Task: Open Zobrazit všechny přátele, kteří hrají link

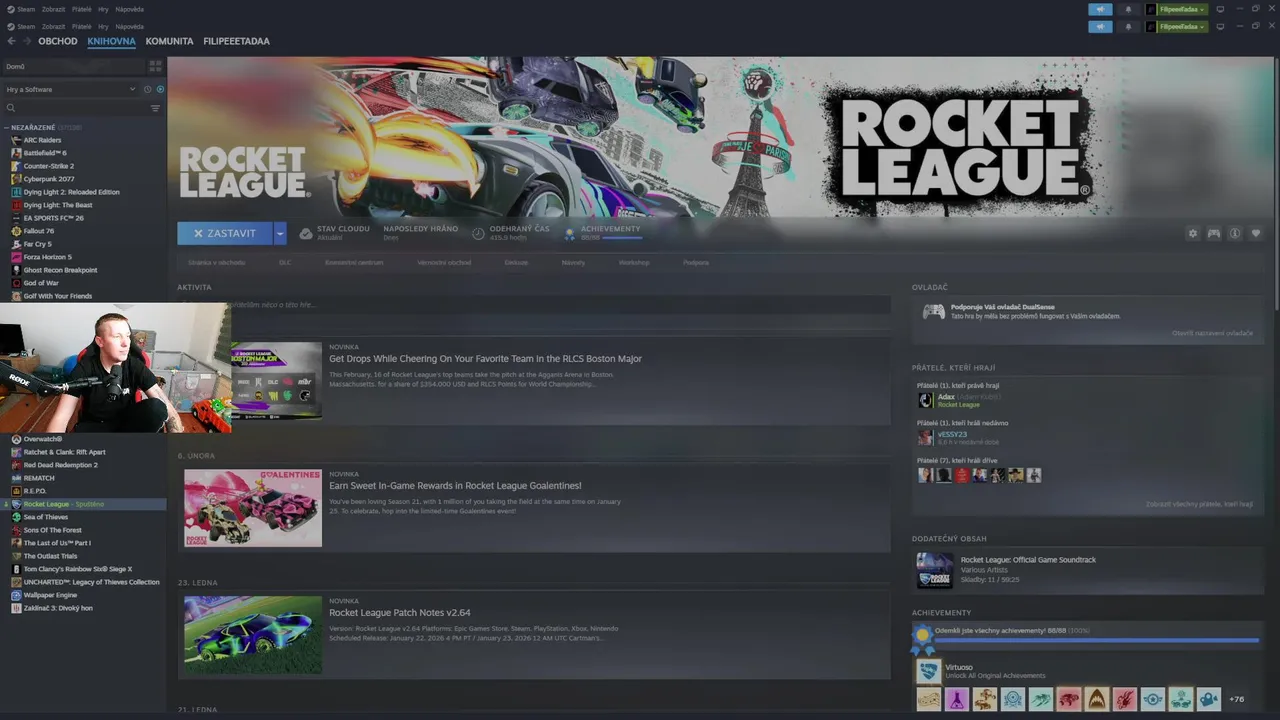Action: (1199, 504)
